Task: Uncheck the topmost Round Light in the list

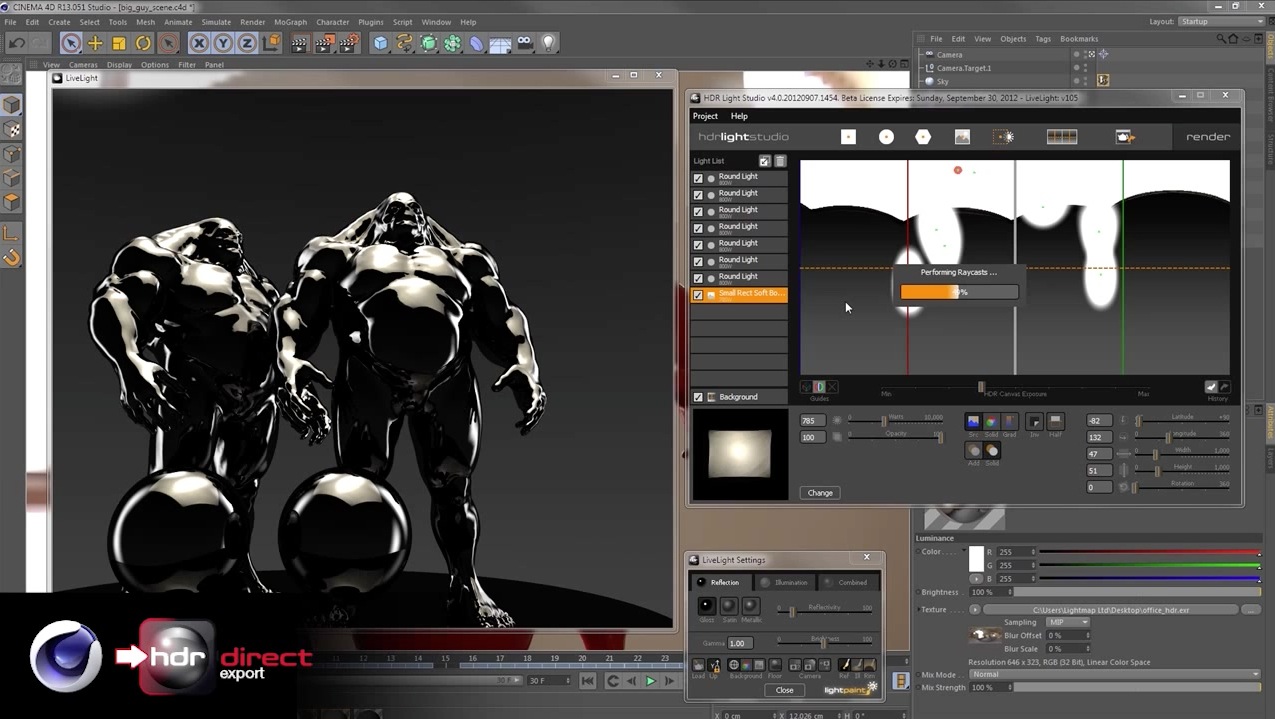Action: [698, 177]
